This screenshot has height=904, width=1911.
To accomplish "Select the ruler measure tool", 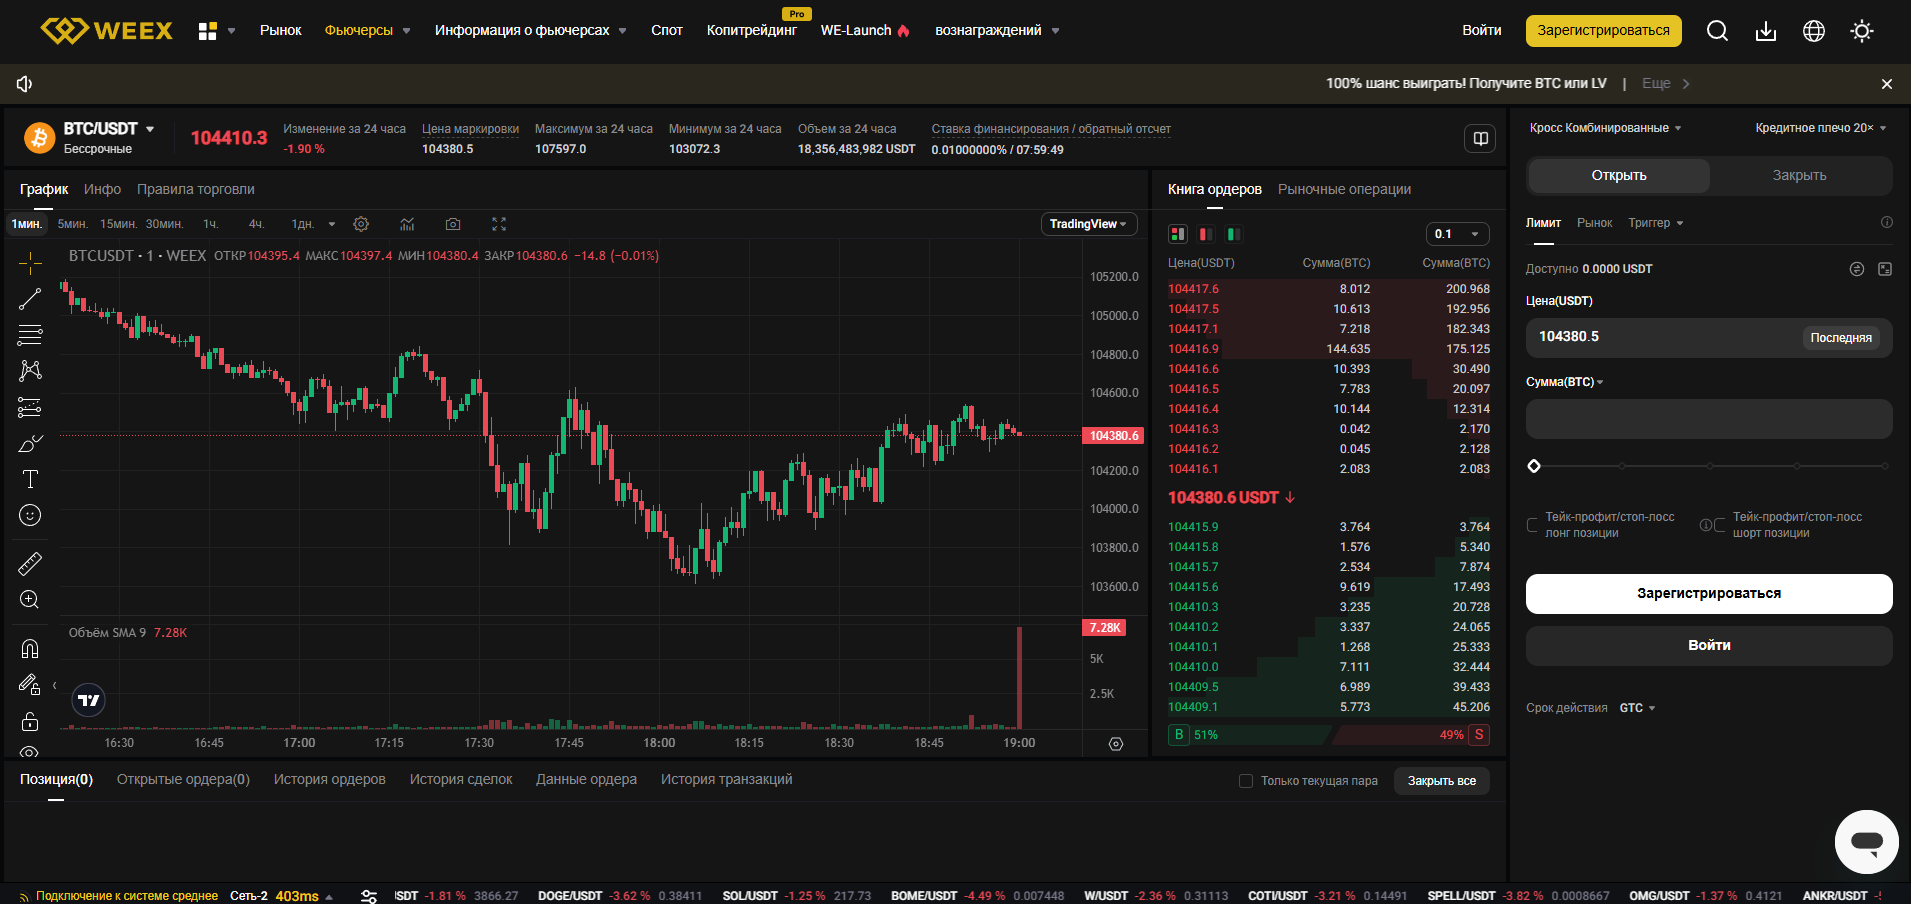I will [30, 564].
